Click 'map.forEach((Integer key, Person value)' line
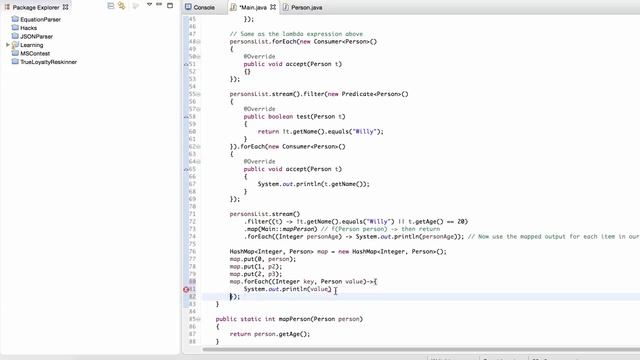This screenshot has width=640, height=360. 303,282
